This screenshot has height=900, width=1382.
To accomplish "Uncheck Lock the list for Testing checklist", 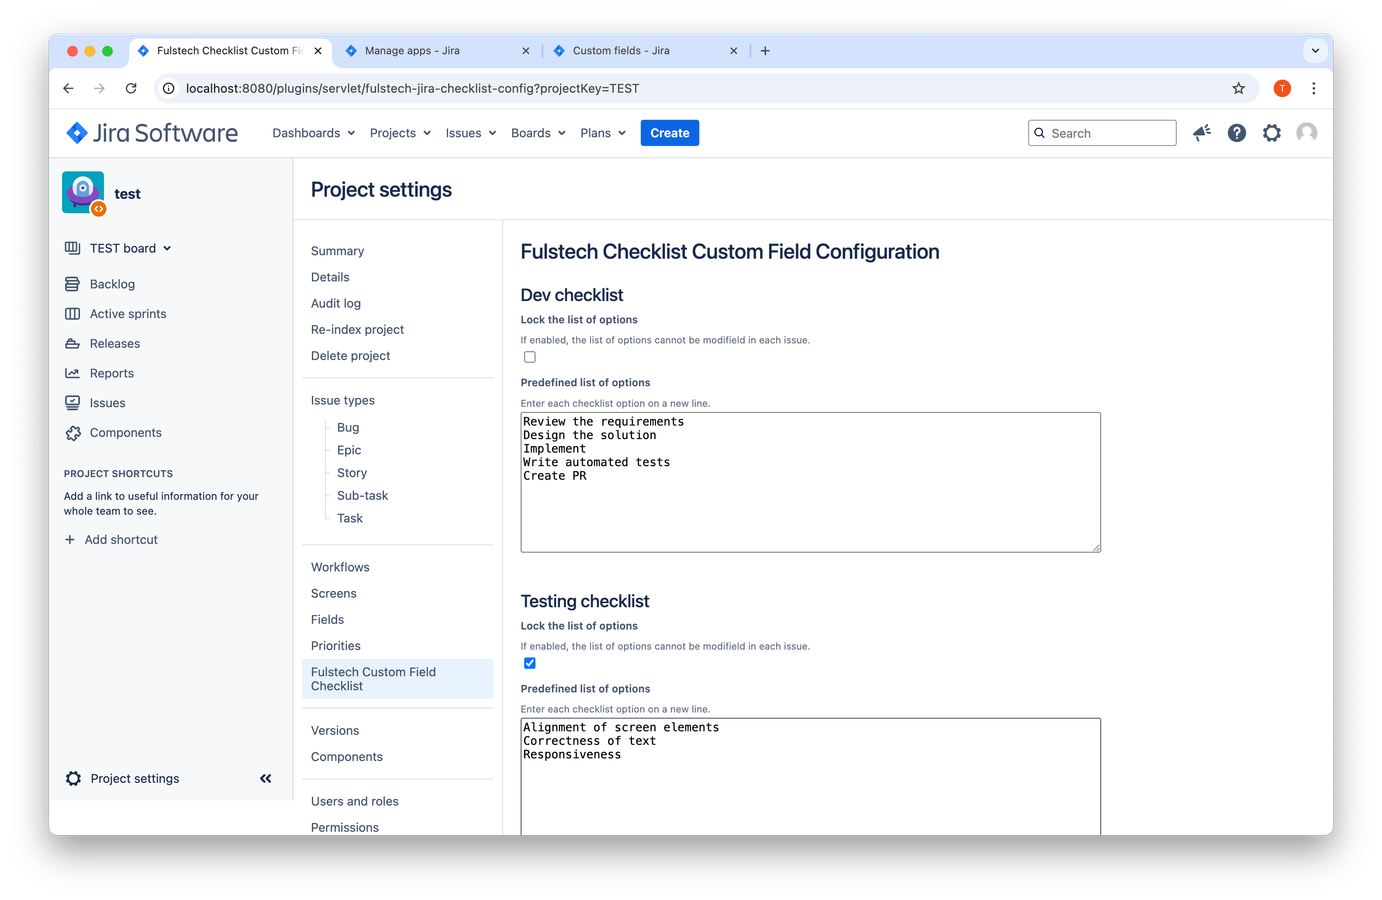I will tap(530, 663).
